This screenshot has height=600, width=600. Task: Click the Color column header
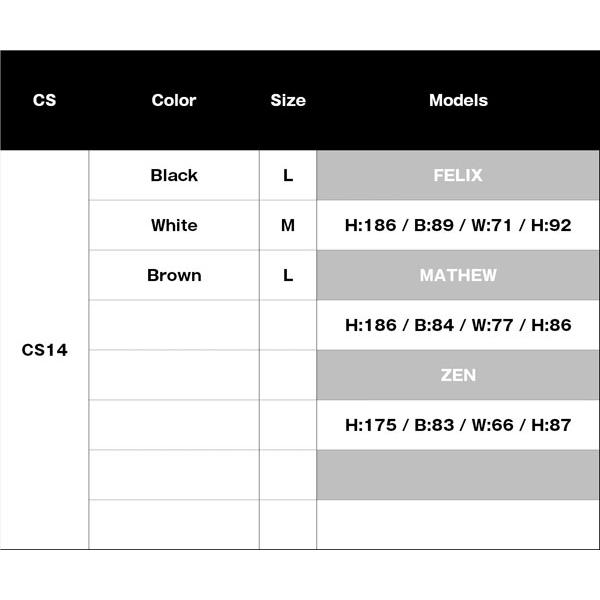tap(174, 100)
